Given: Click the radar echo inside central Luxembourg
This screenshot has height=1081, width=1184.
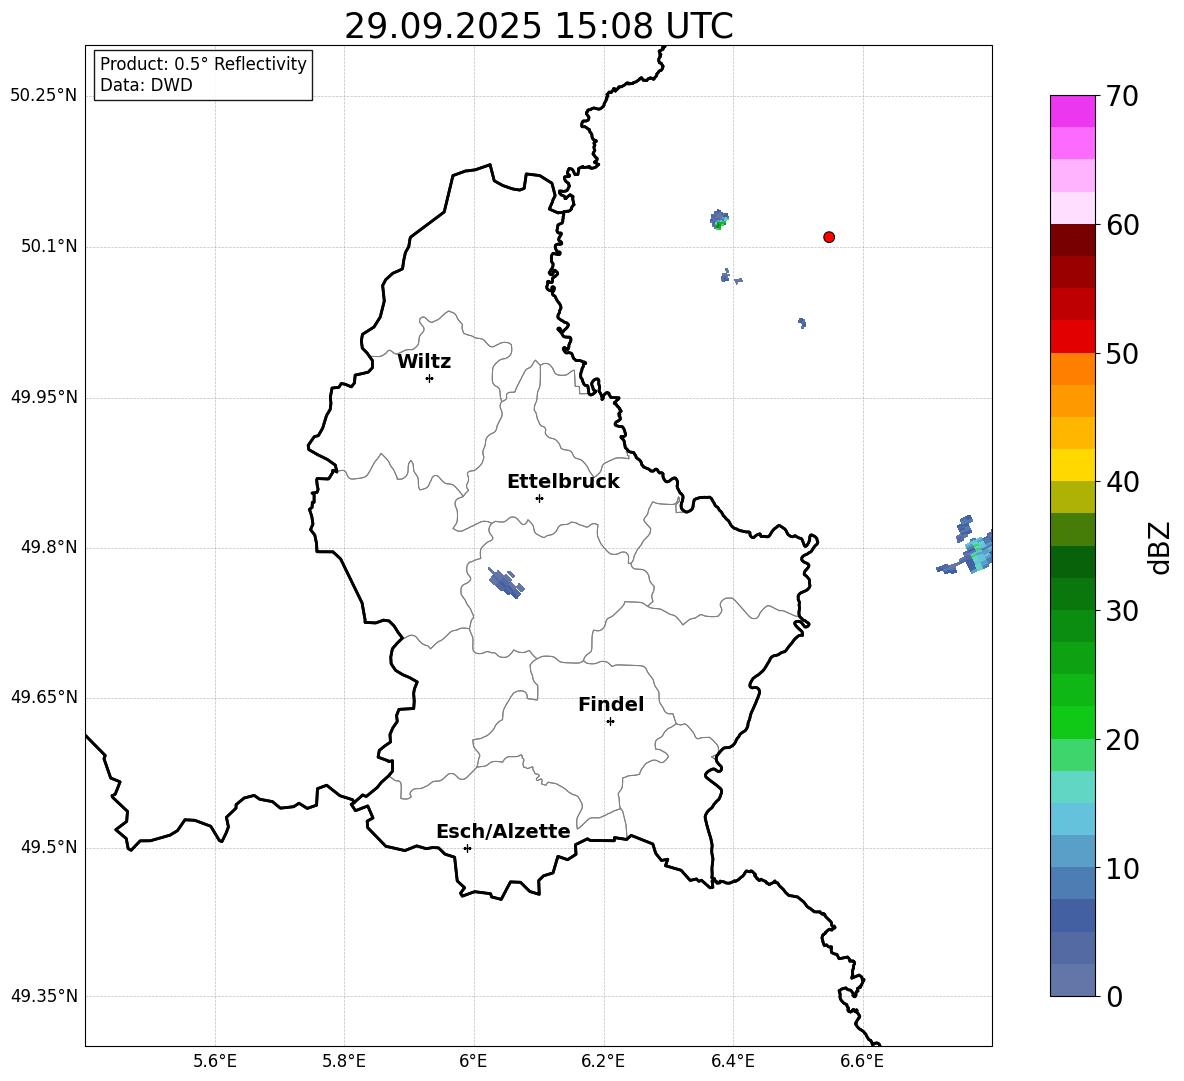Looking at the screenshot, I should [x=506, y=583].
